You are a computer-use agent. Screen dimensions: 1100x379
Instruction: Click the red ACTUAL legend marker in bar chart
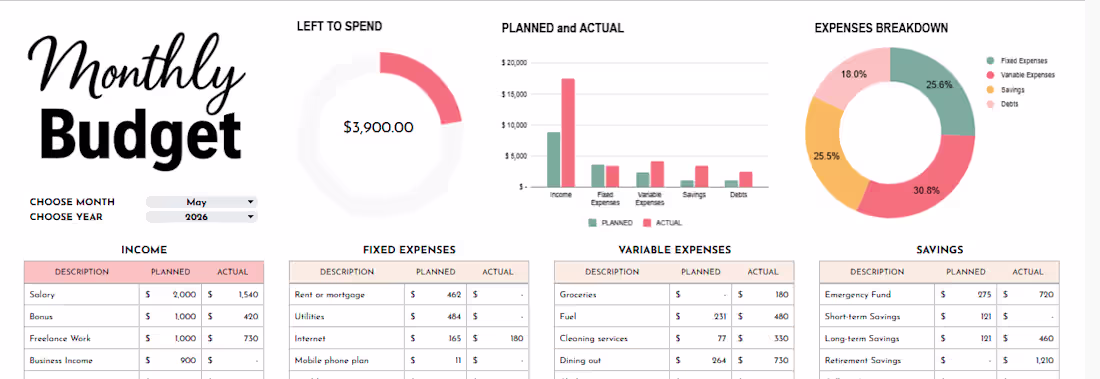pos(647,222)
